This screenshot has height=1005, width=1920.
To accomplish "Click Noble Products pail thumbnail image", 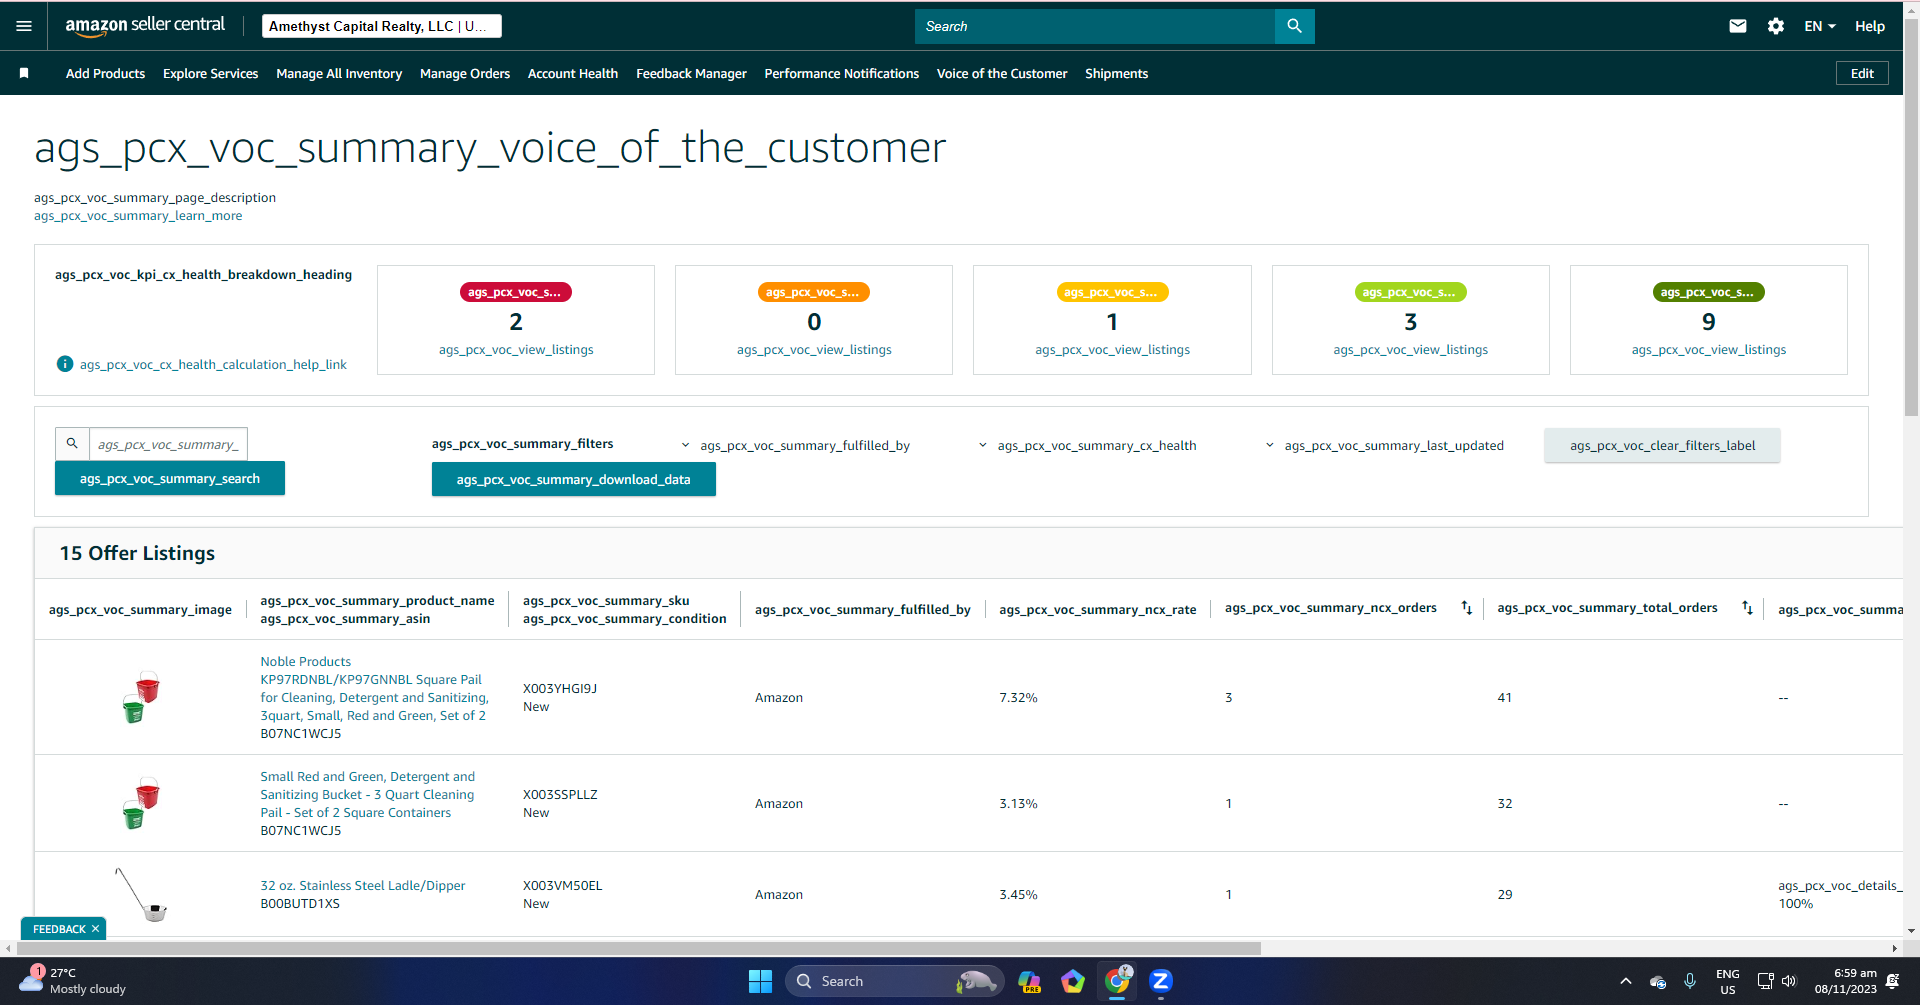I will pos(140,697).
